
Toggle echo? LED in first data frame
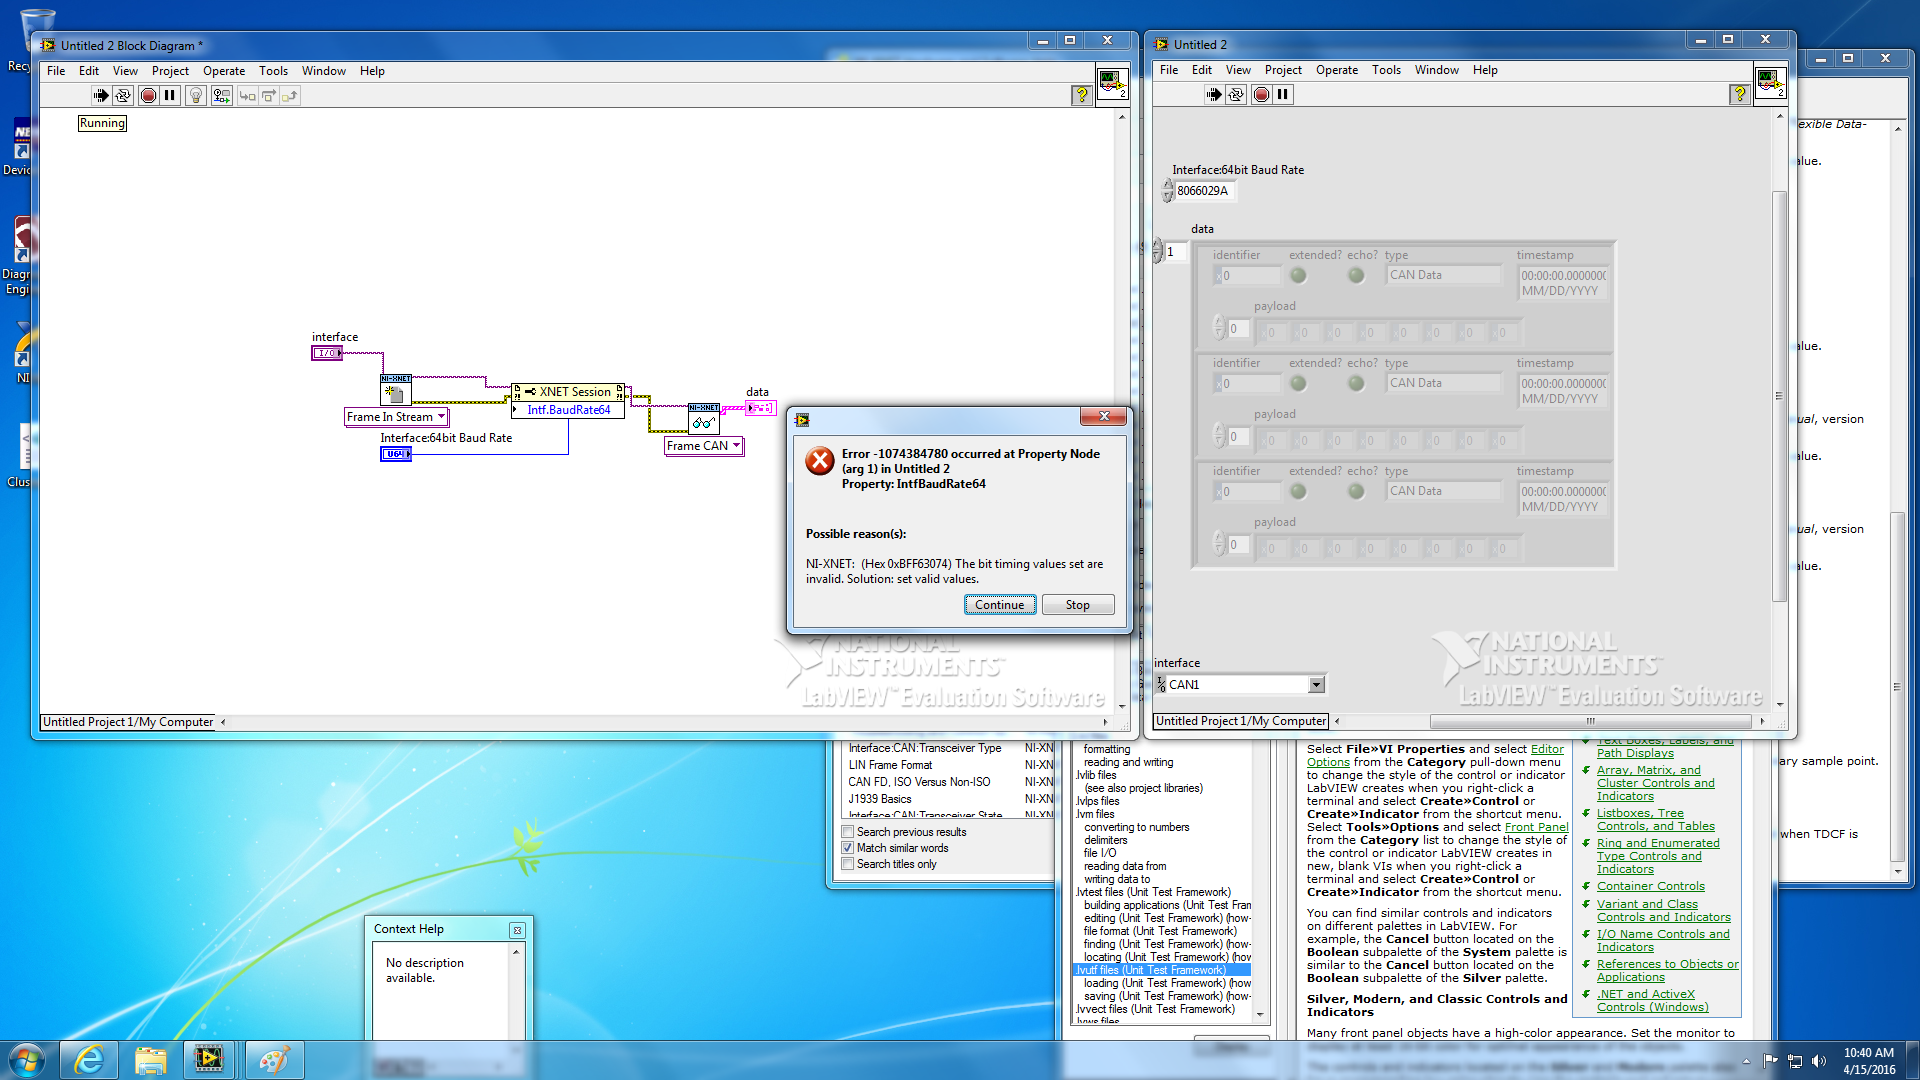pyautogui.click(x=1356, y=275)
